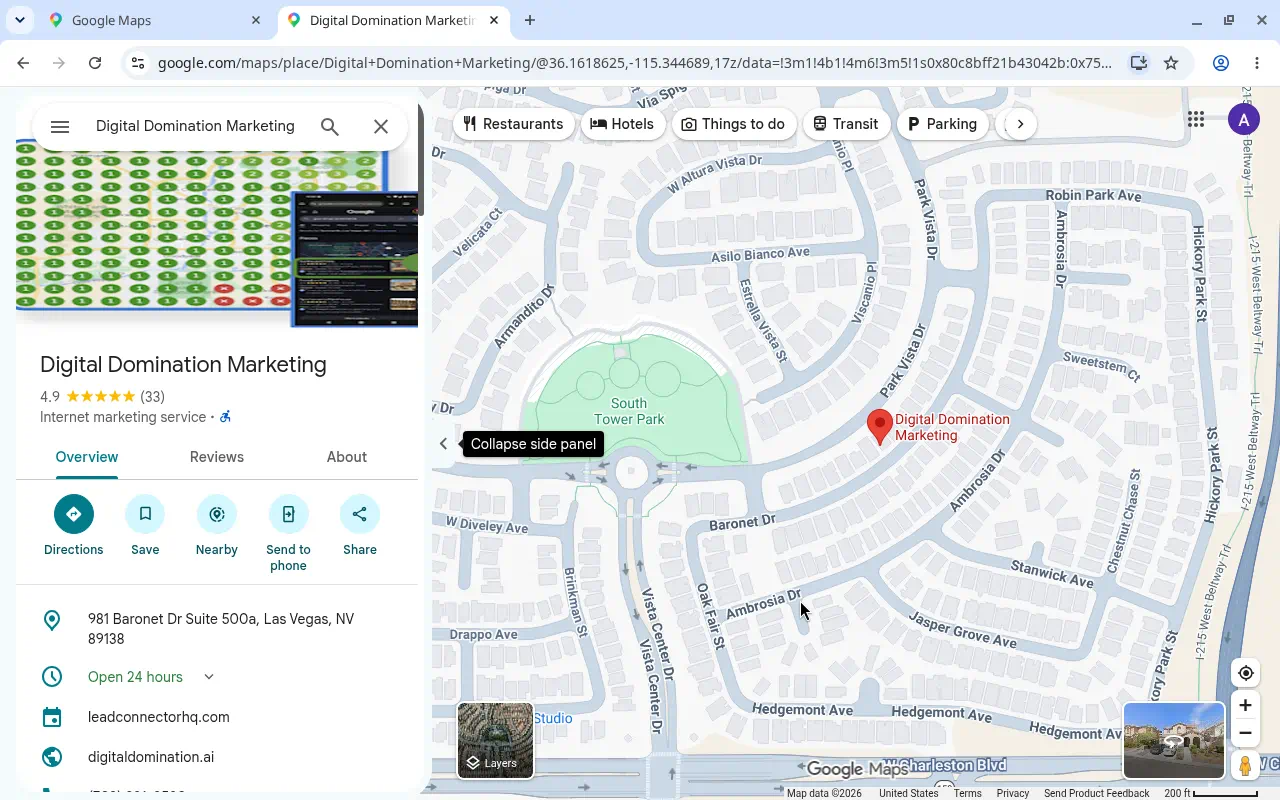Install app icon in address bar

click(x=1138, y=63)
